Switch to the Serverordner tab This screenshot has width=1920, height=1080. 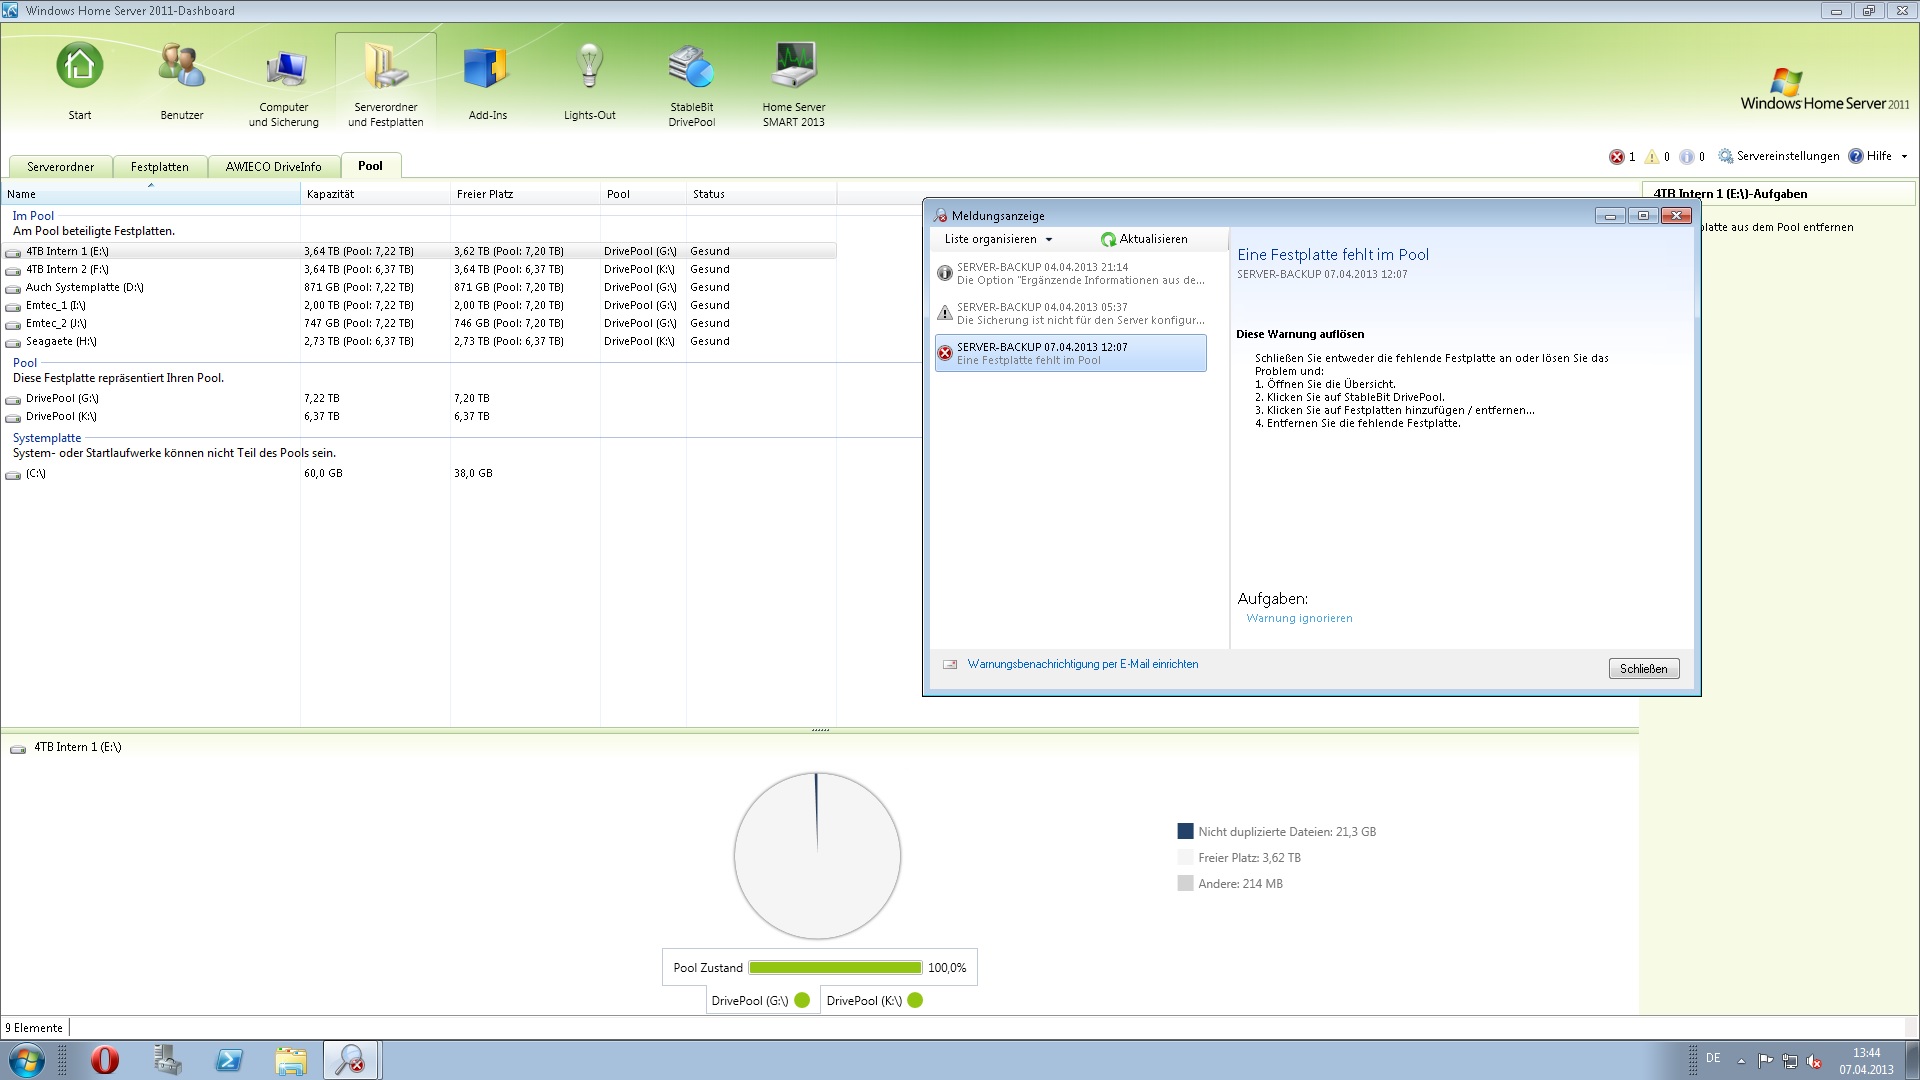(60, 167)
